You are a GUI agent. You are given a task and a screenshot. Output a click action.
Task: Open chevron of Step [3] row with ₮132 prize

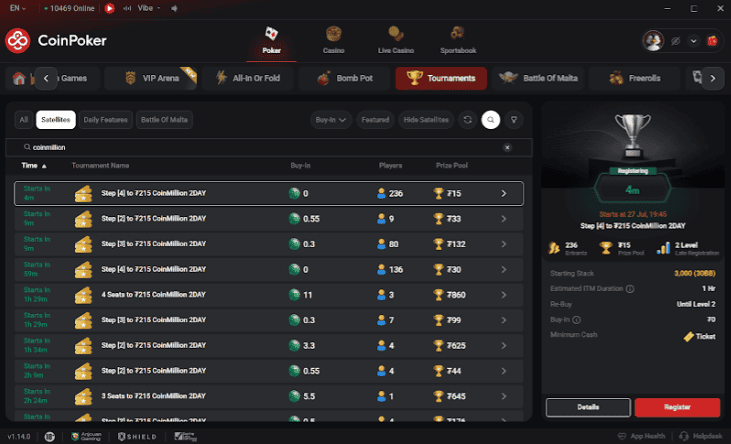tap(504, 244)
